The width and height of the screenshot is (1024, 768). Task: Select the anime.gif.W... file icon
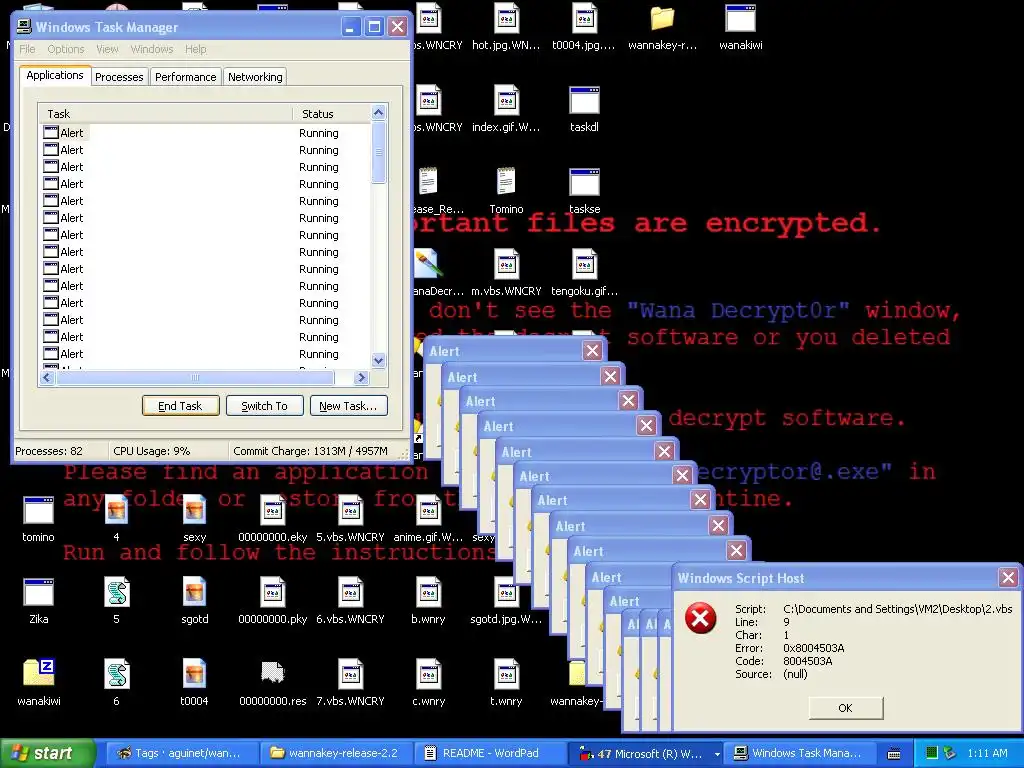[428, 511]
